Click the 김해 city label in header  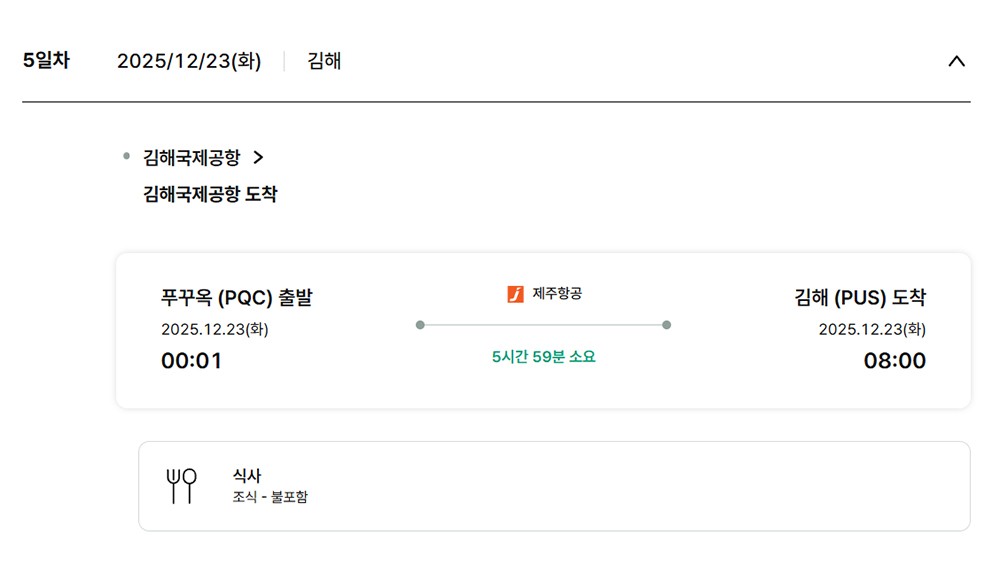324,61
